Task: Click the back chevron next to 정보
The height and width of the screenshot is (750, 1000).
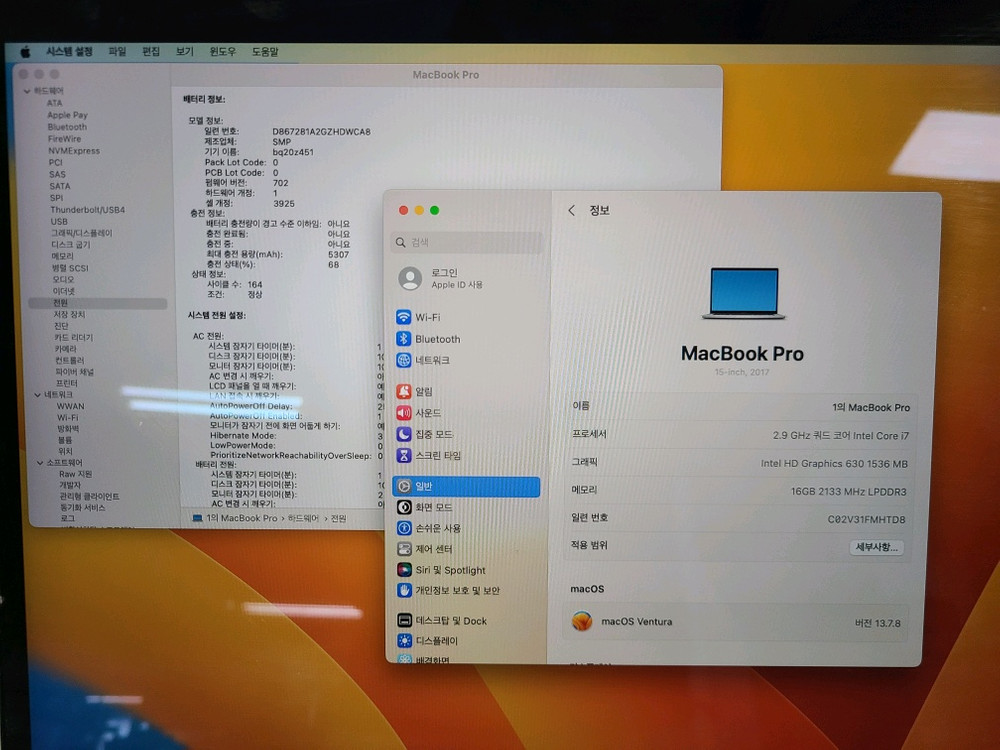Action: click(571, 211)
